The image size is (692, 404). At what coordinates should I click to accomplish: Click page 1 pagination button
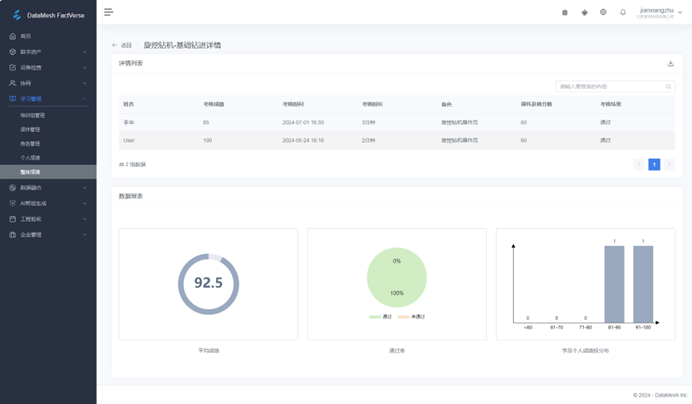pyautogui.click(x=654, y=164)
